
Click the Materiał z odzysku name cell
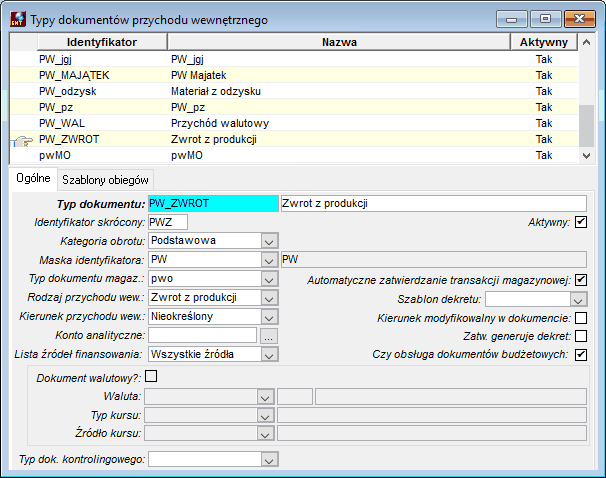tap(216, 91)
